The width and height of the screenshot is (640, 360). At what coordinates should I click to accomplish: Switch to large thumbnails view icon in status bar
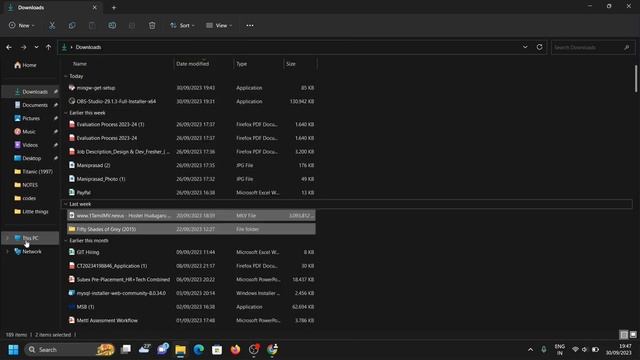[633, 335]
